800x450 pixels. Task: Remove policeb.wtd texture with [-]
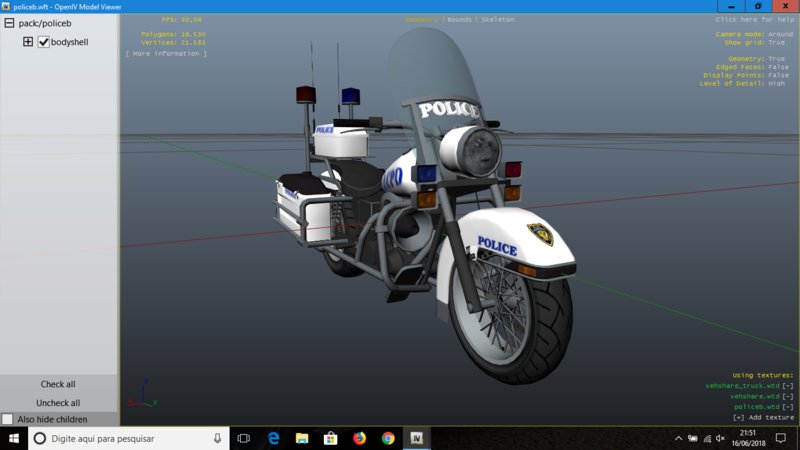click(788, 407)
